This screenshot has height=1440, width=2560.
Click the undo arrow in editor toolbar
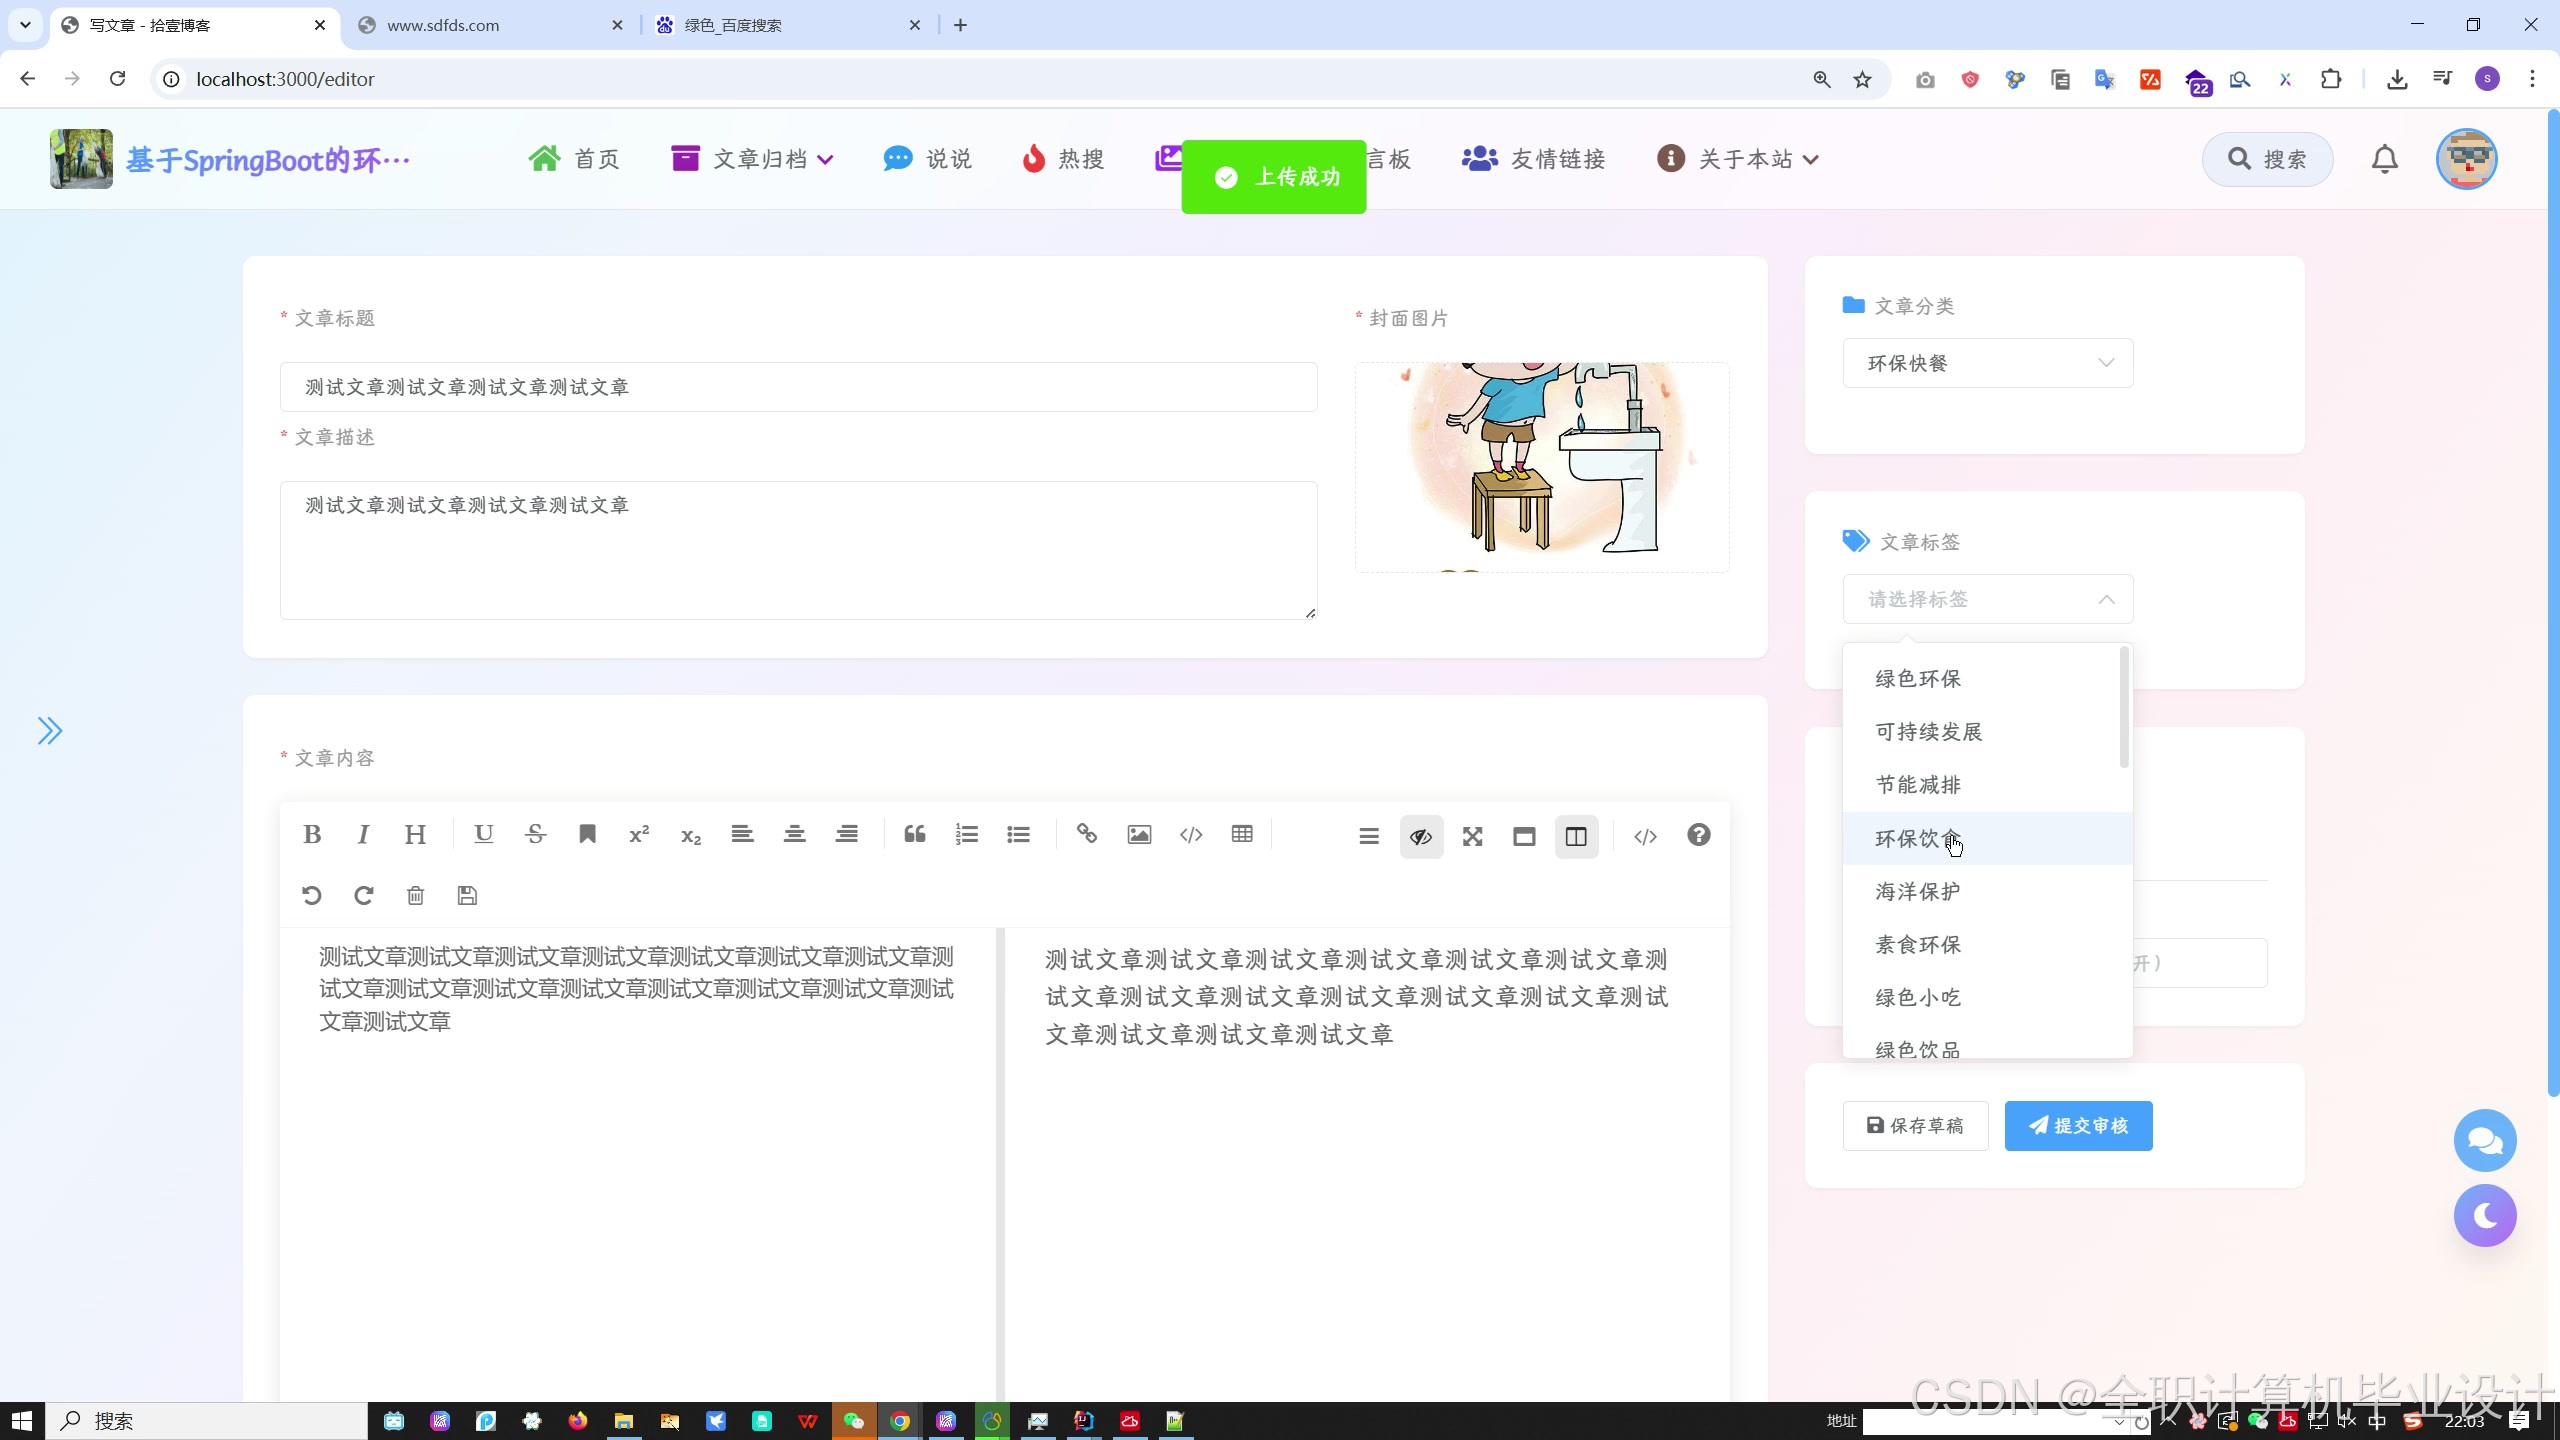click(x=311, y=895)
